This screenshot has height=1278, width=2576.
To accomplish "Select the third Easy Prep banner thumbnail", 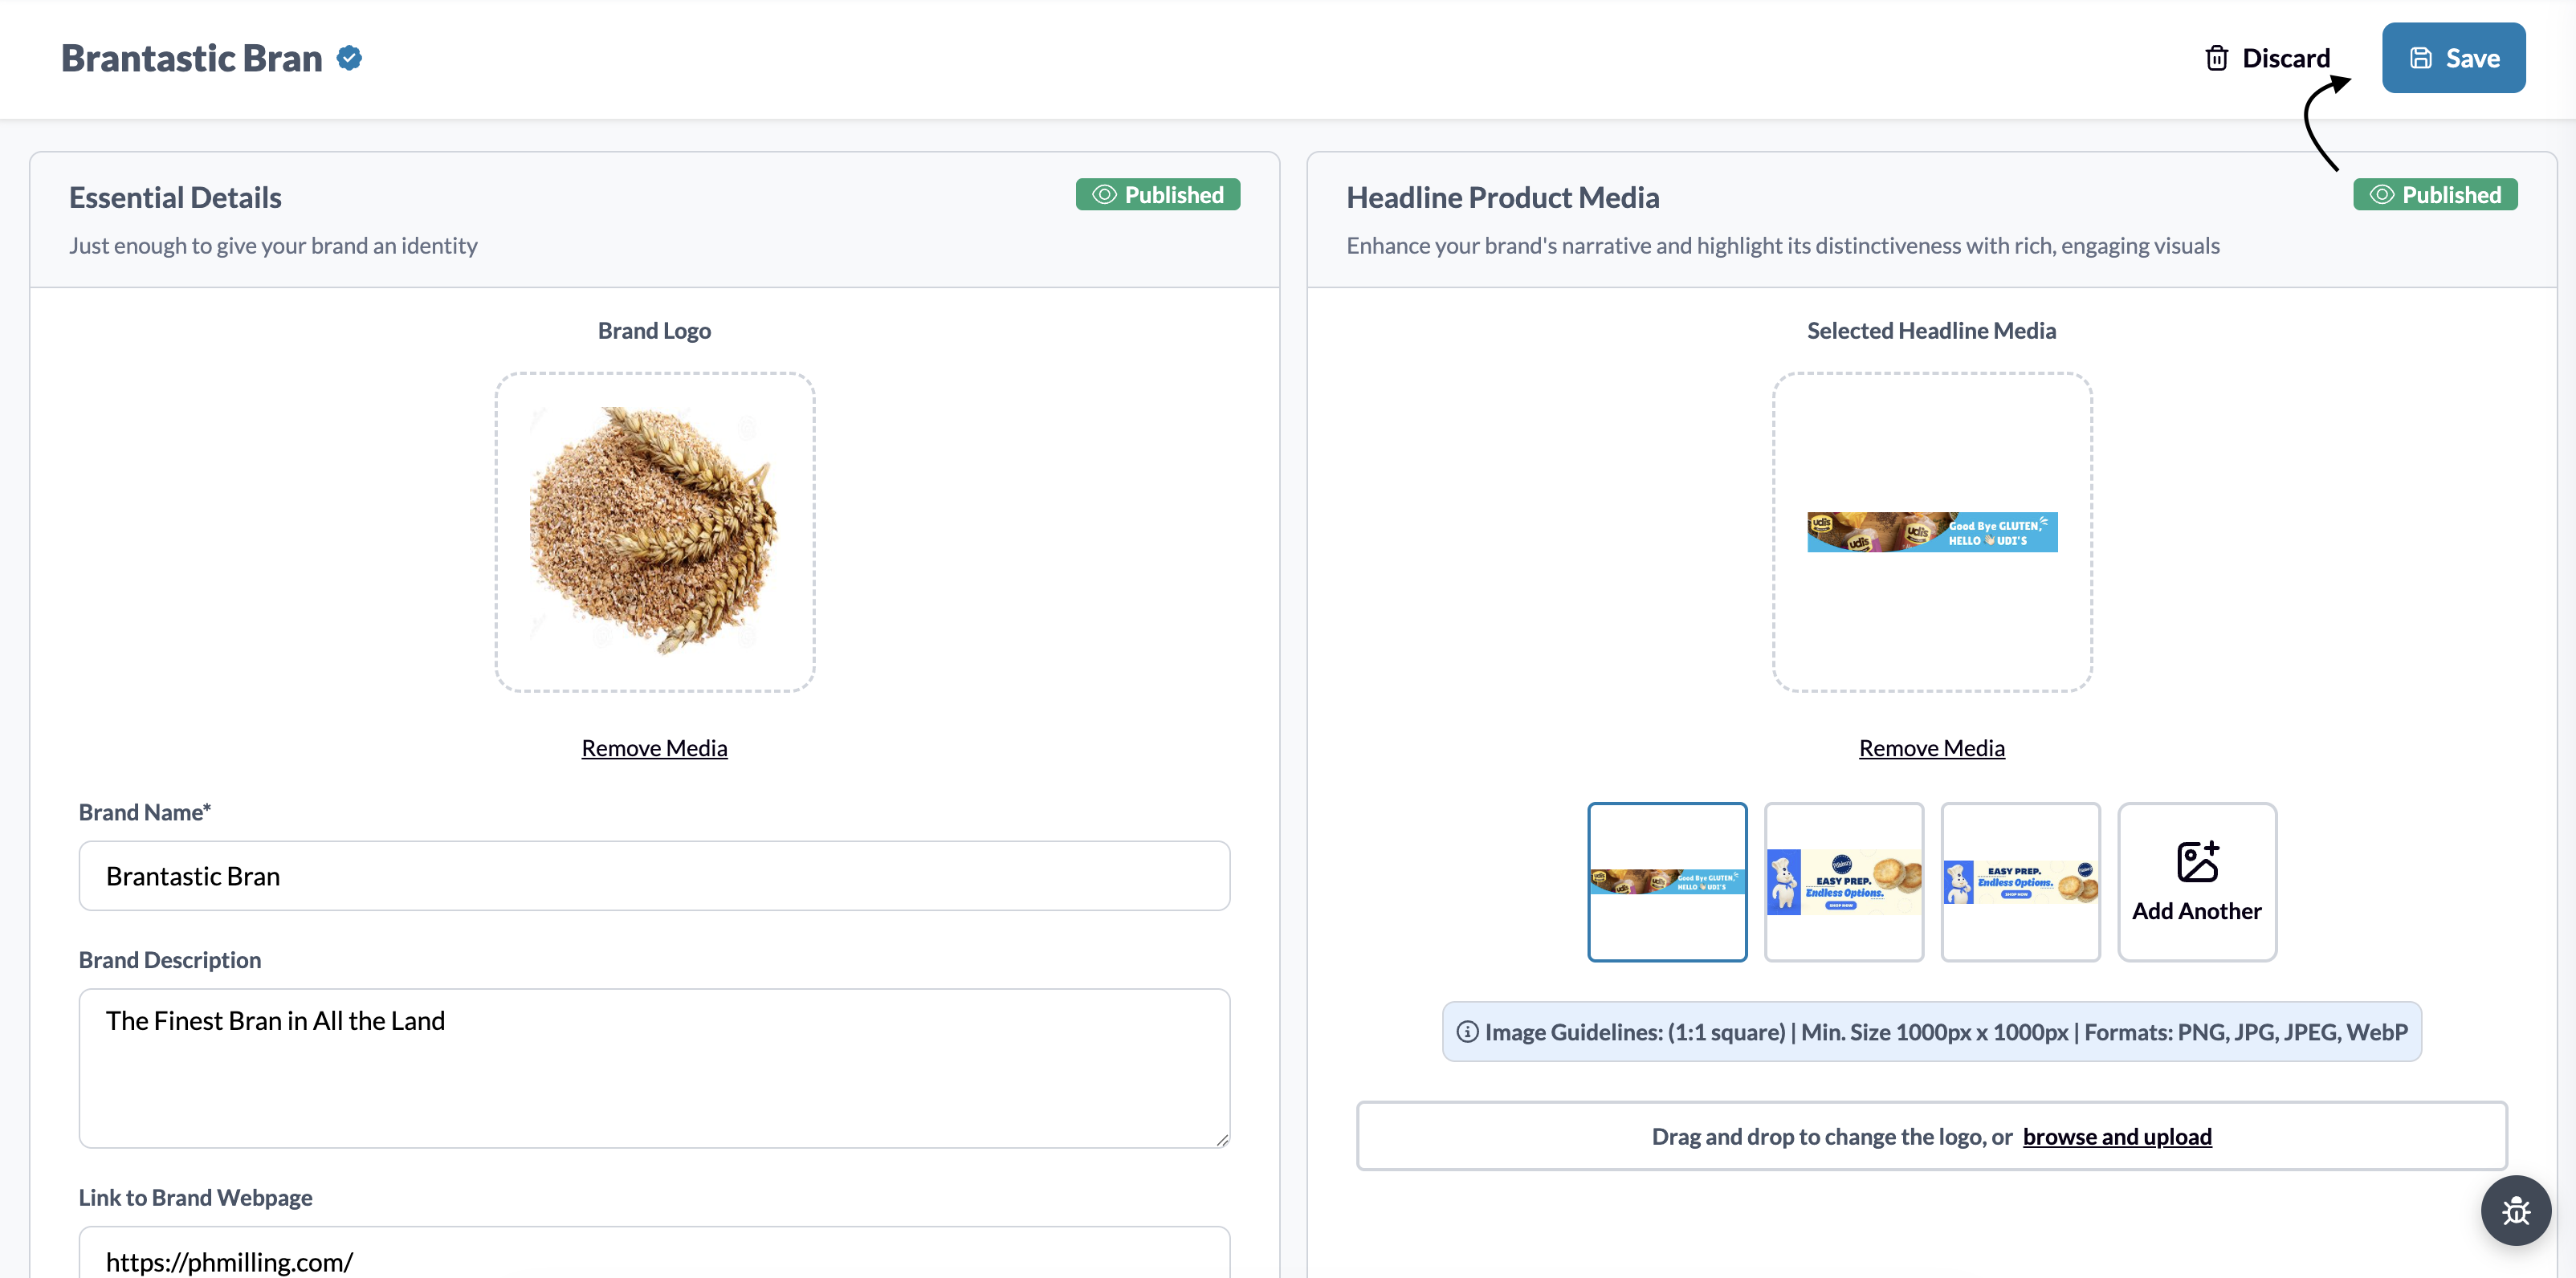I will click(x=2020, y=882).
